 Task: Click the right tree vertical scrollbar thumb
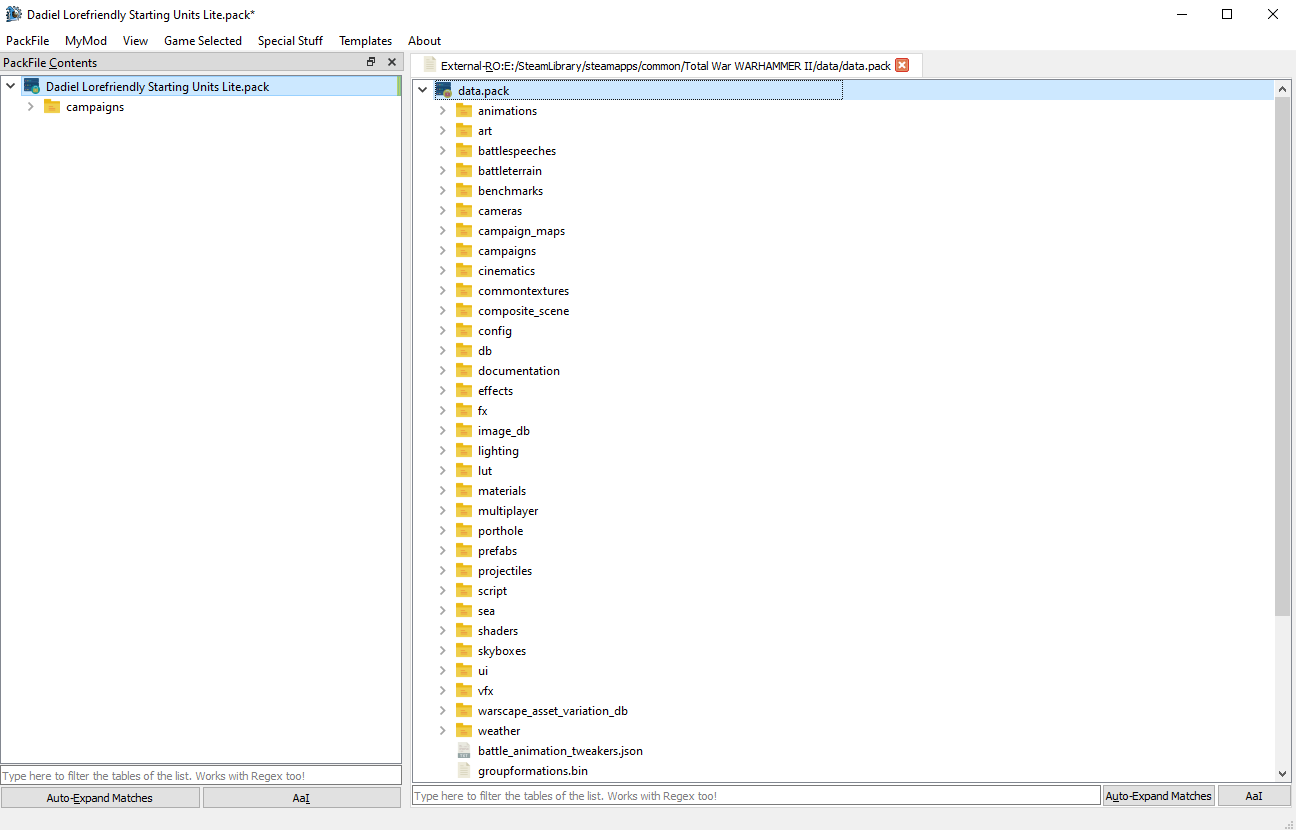1283,357
